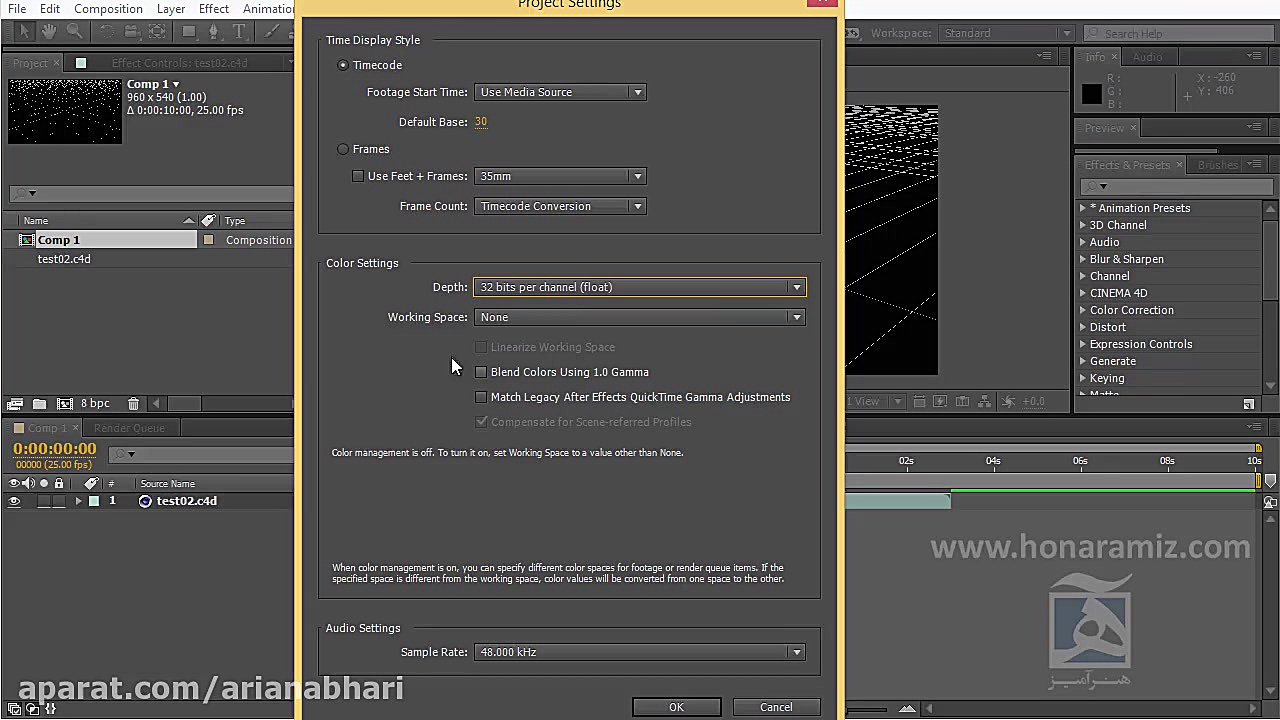Open the Frame Count dropdown
Image resolution: width=1280 pixels, height=720 pixels.
[x=560, y=206]
